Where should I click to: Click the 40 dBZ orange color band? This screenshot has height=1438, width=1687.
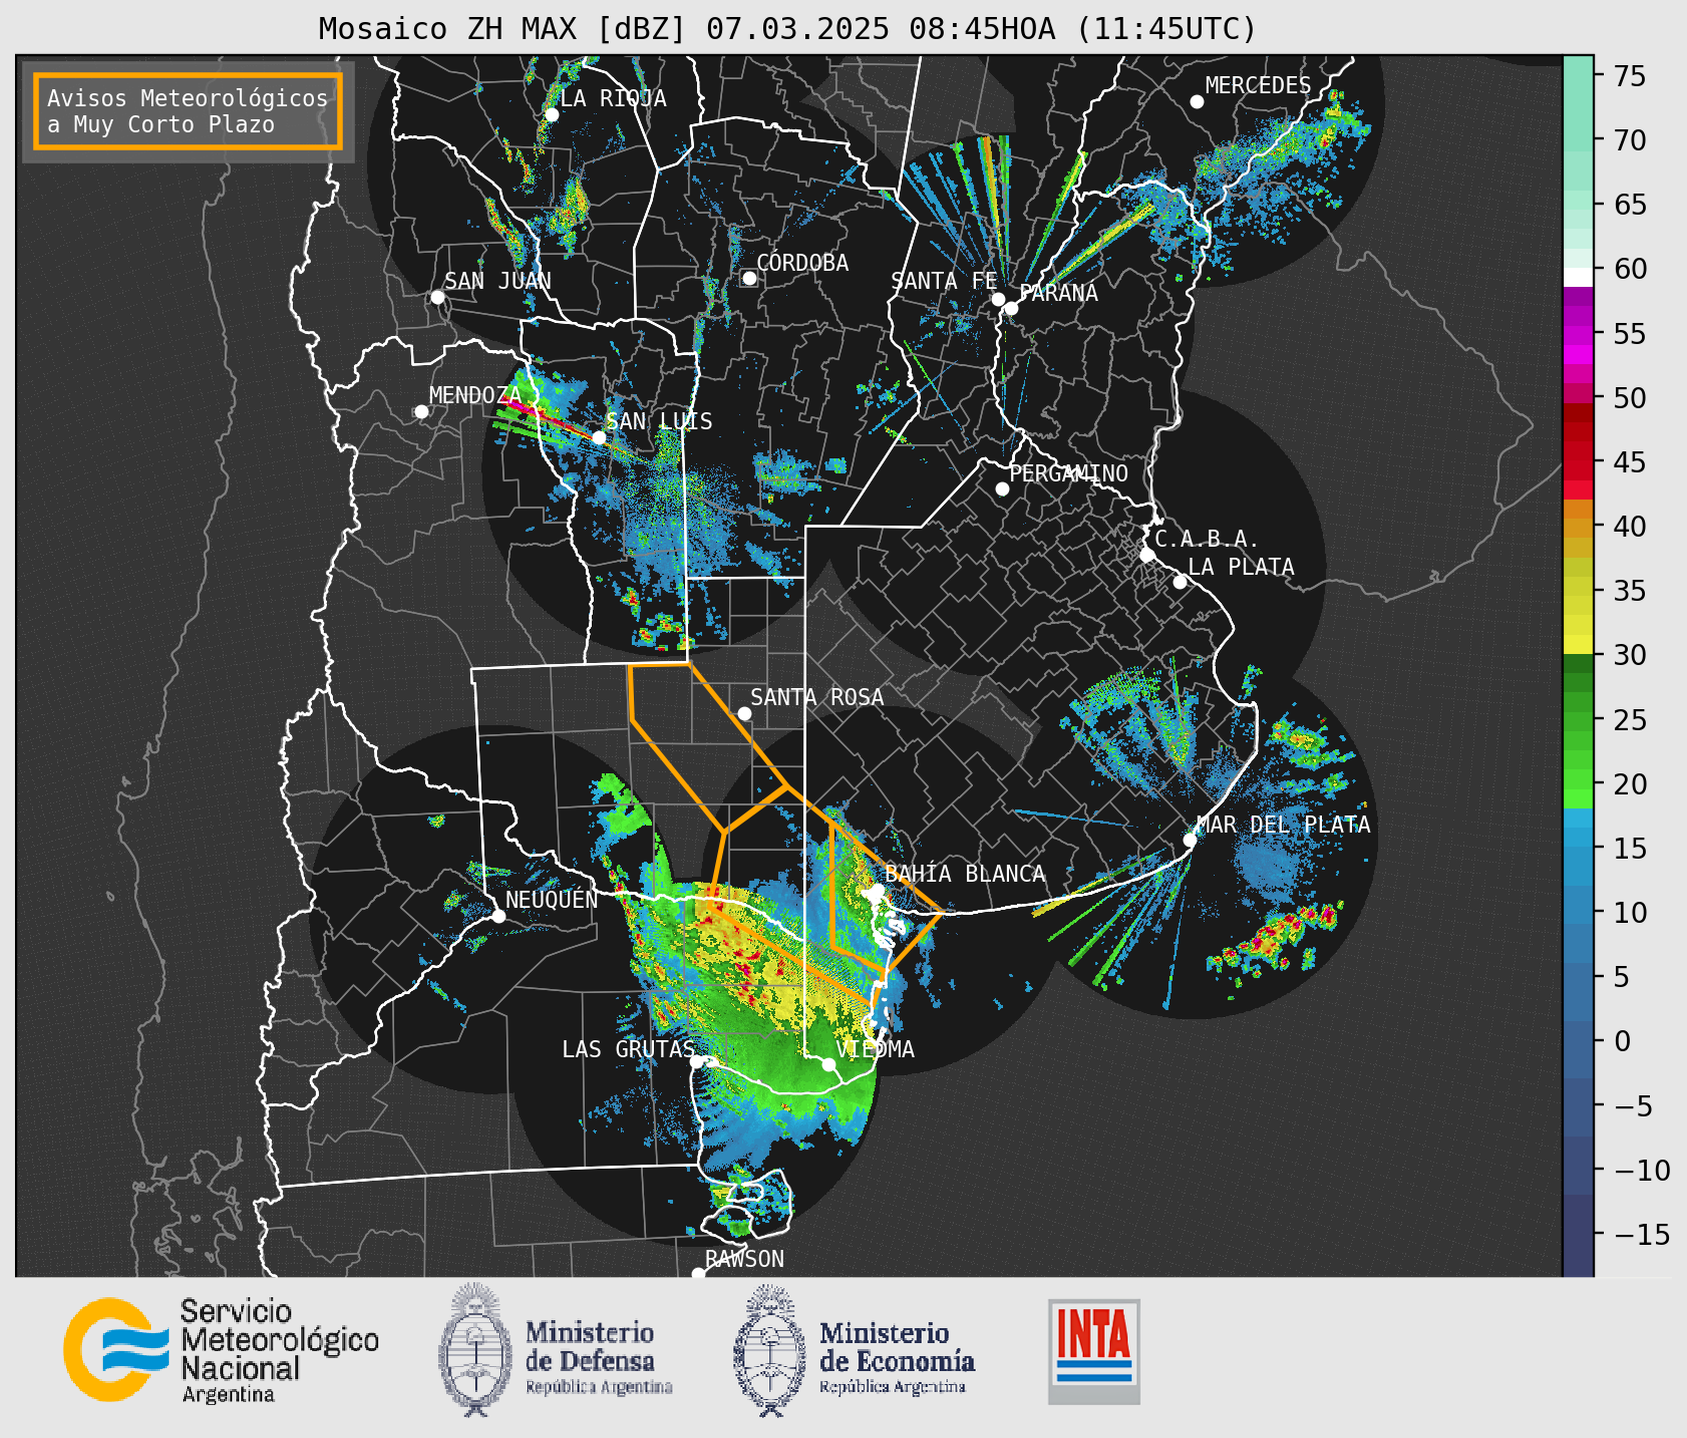(1578, 527)
